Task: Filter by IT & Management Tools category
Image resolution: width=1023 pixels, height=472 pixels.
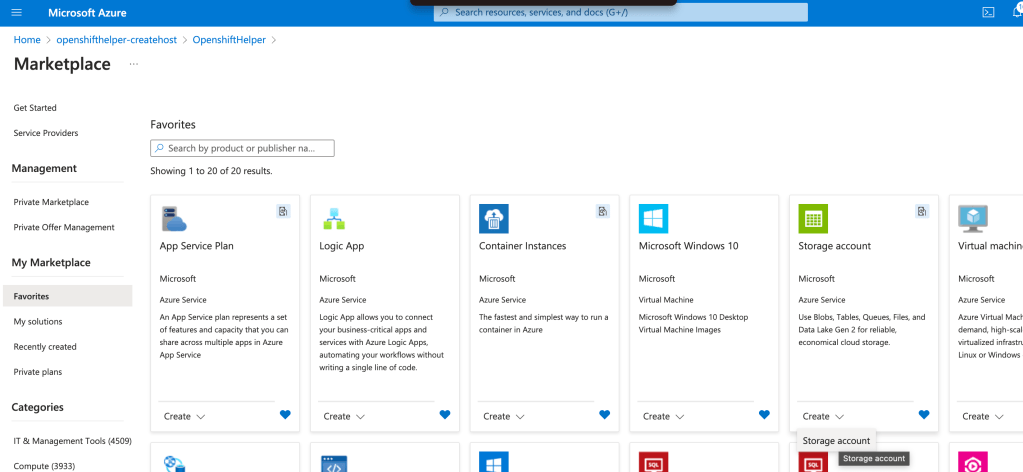Action: tap(72, 441)
